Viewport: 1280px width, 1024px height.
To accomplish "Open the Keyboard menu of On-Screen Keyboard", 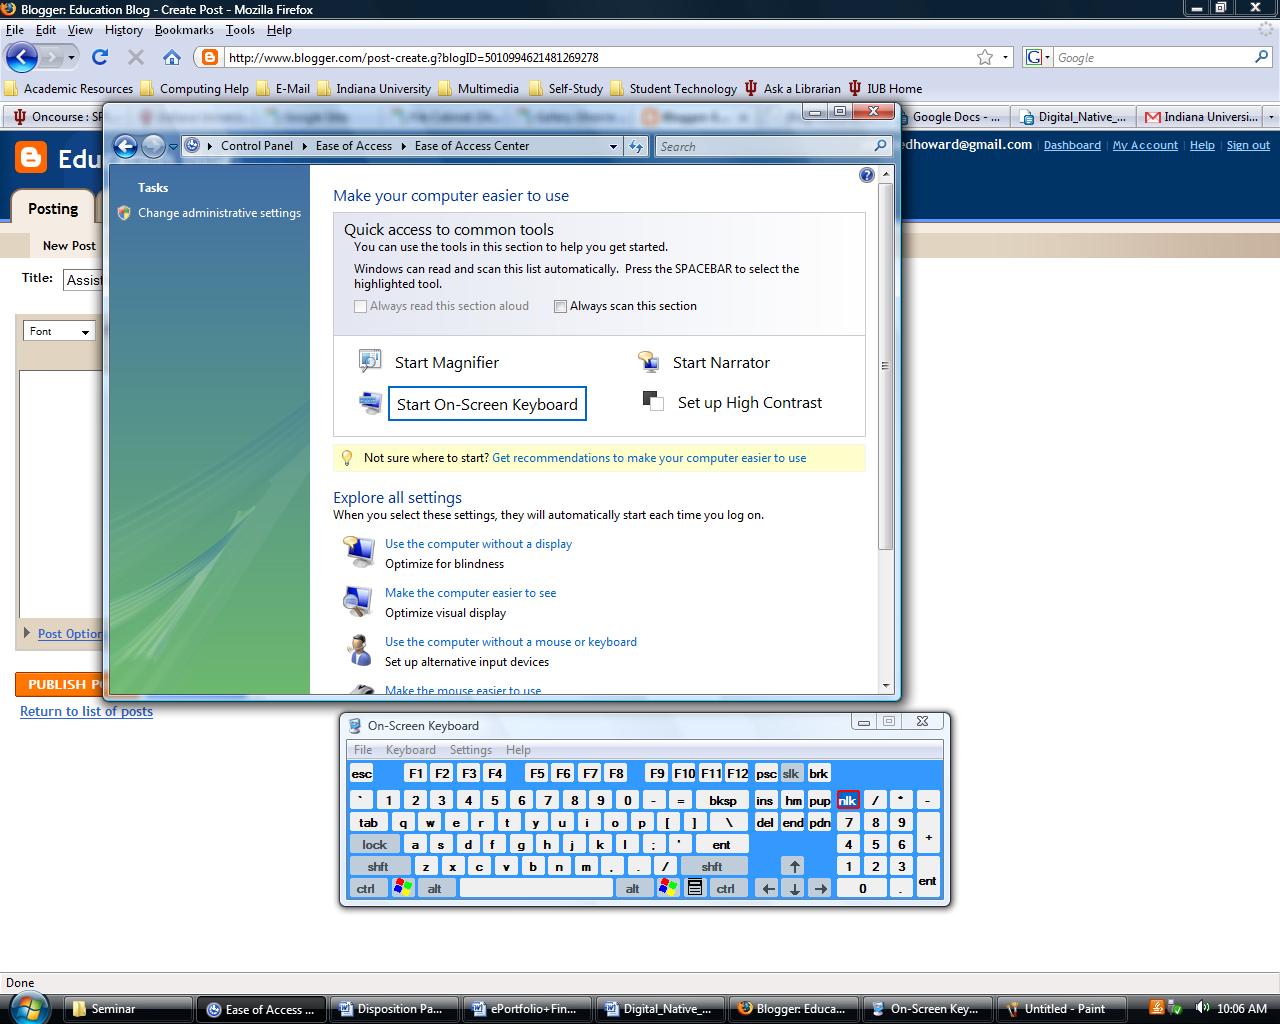I will (410, 749).
